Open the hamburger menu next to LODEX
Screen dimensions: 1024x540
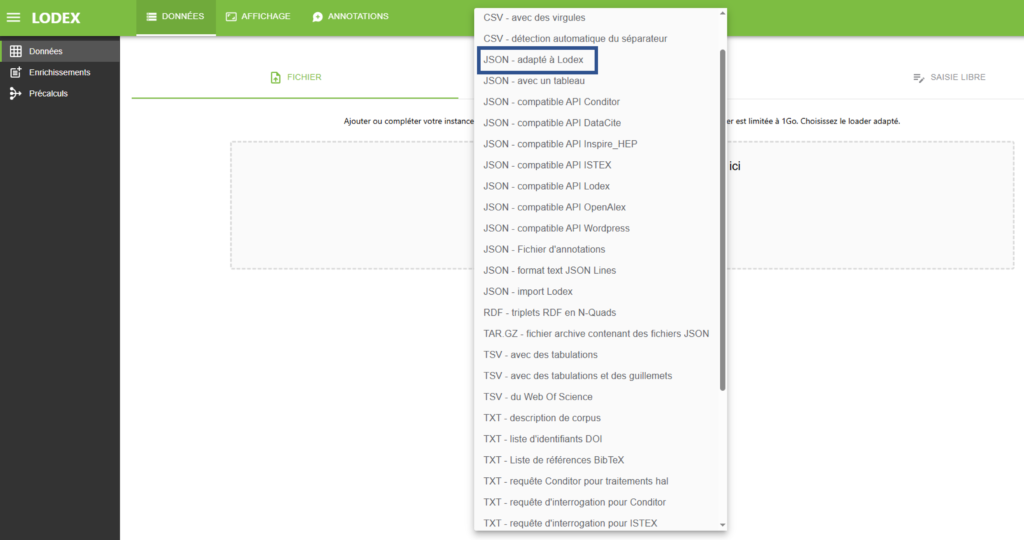[13, 18]
